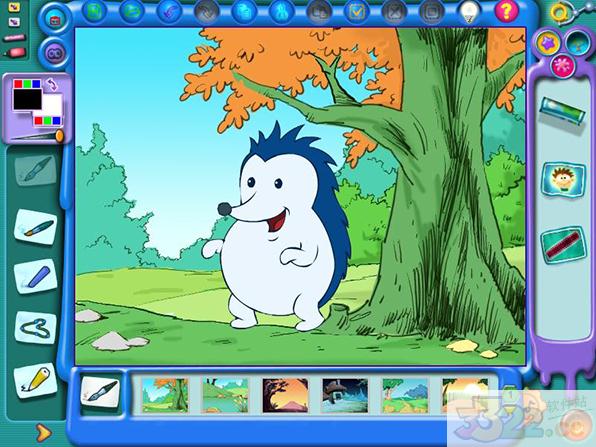Open the green gradient bar panel
The height and width of the screenshot is (447, 596).
pyautogui.click(x=562, y=111)
